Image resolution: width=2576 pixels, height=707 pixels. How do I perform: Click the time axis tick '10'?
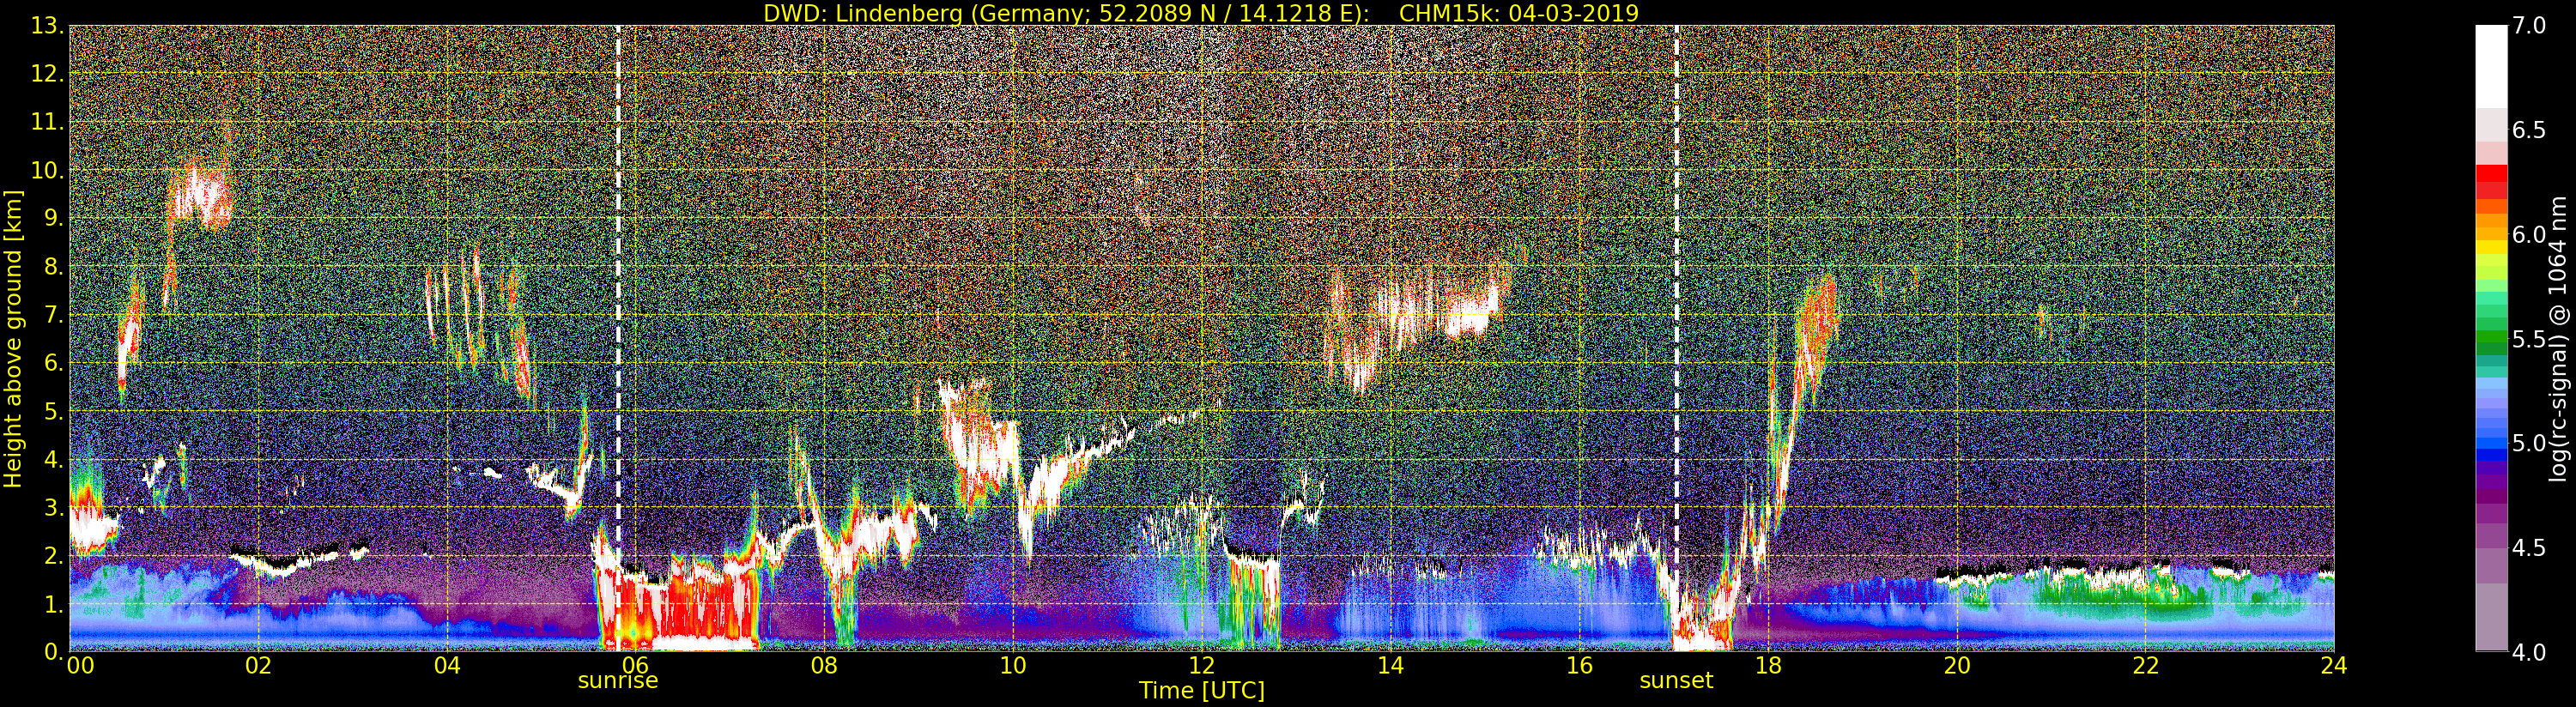tap(1013, 665)
